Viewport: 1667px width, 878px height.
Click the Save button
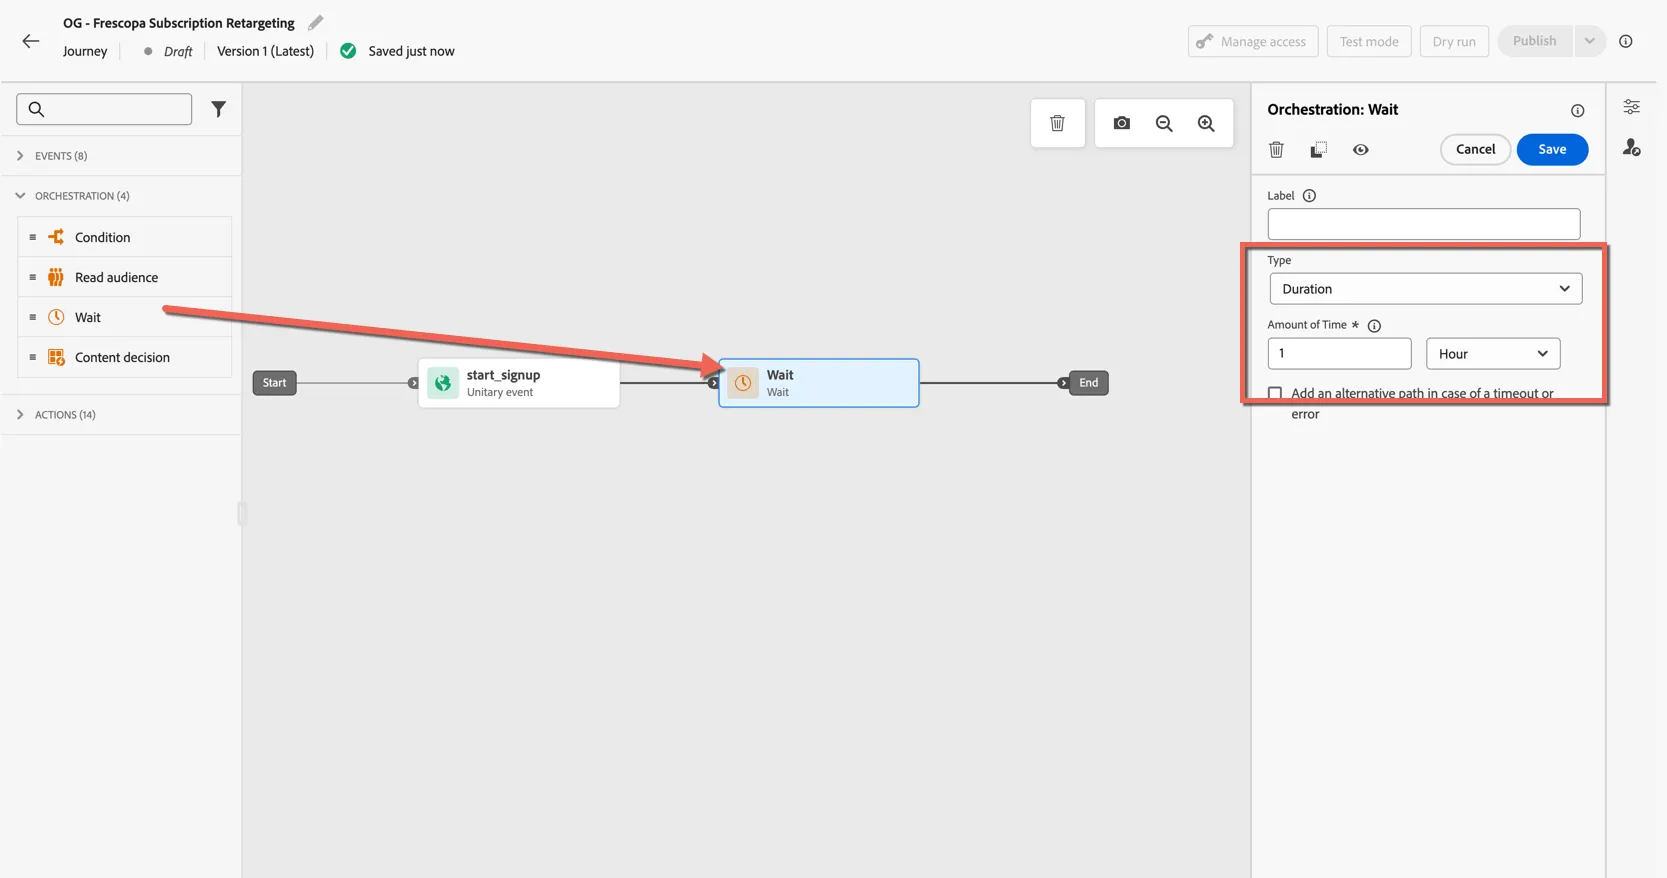(1552, 149)
